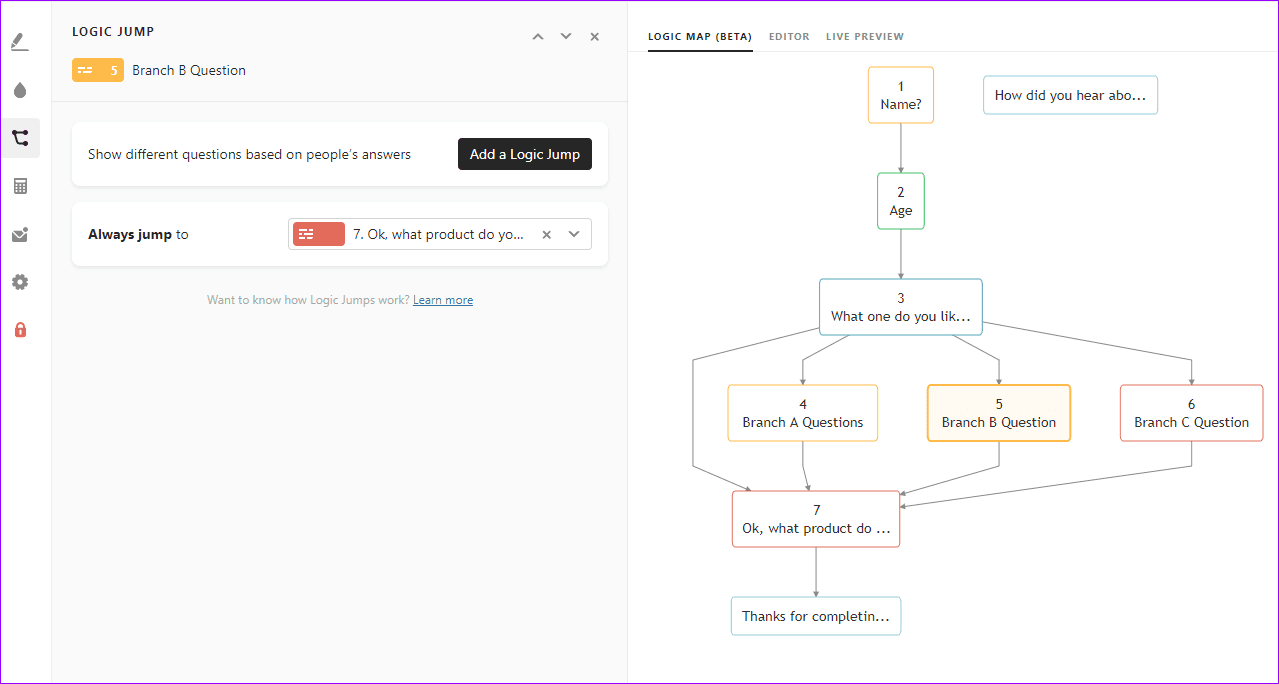Open the Build pencil icon in sidebar
Image resolution: width=1279 pixels, height=684 pixels.
(20, 42)
